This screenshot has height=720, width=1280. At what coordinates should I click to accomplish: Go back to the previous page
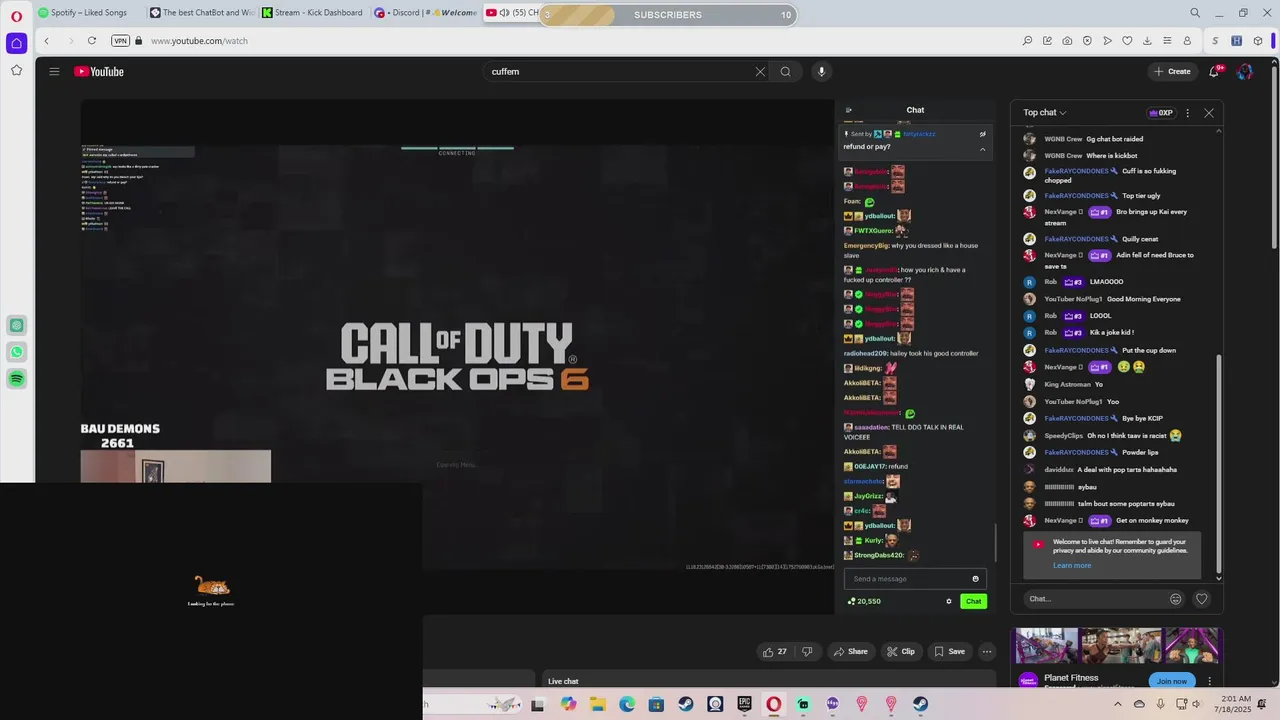[x=46, y=41]
